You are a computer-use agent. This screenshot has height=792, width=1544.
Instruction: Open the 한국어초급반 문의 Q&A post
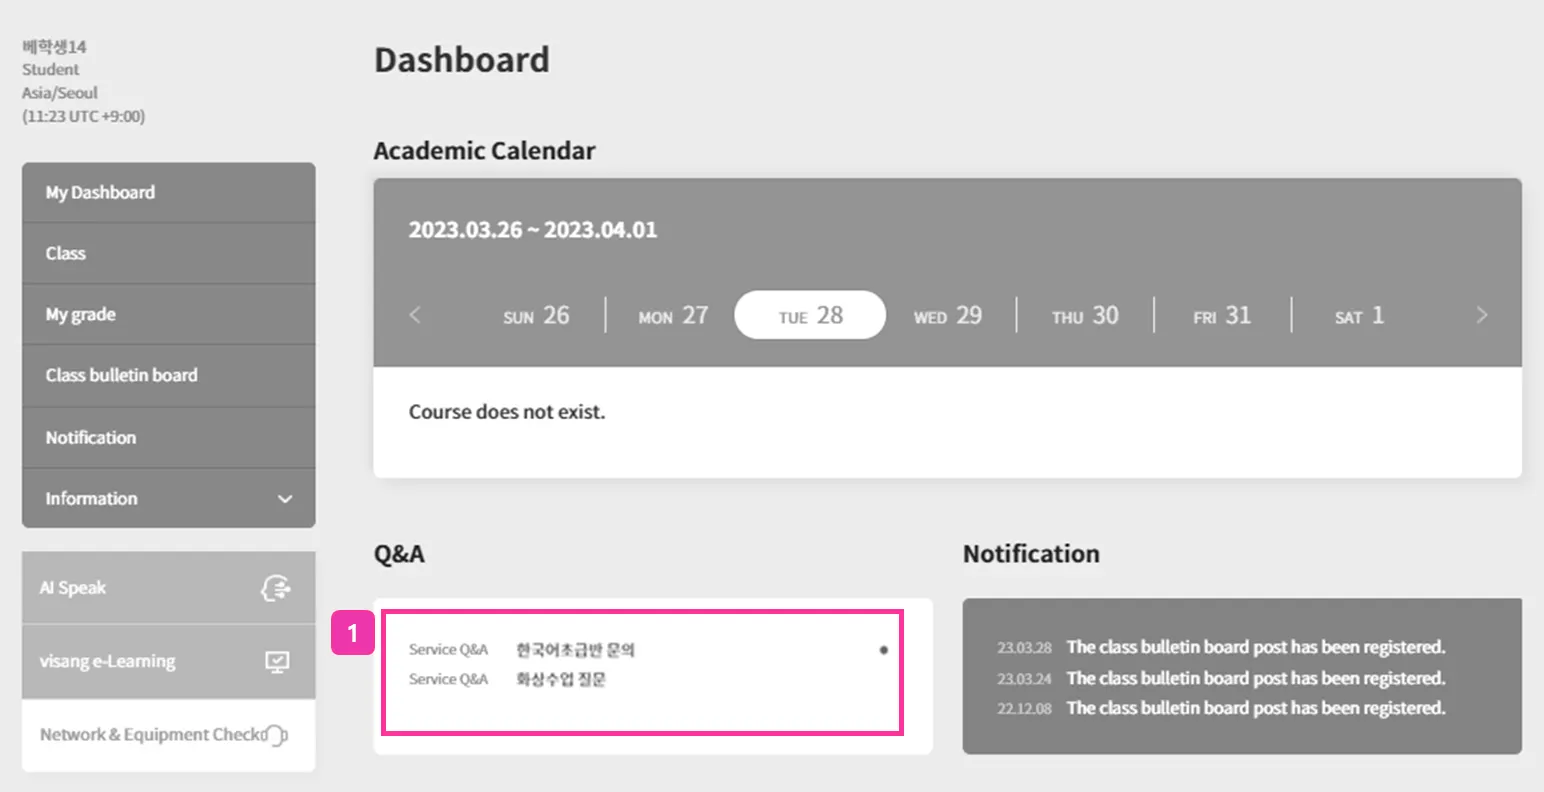click(x=575, y=650)
